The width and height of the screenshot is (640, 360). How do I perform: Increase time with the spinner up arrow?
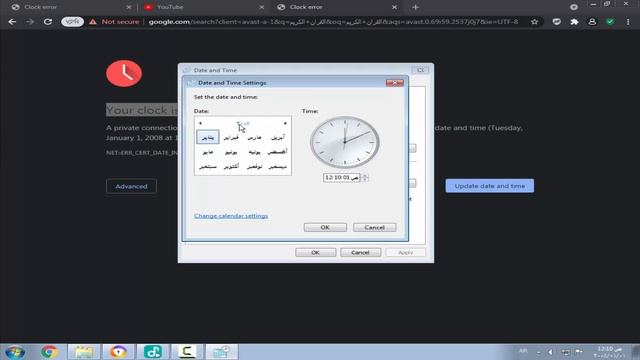pos(365,176)
